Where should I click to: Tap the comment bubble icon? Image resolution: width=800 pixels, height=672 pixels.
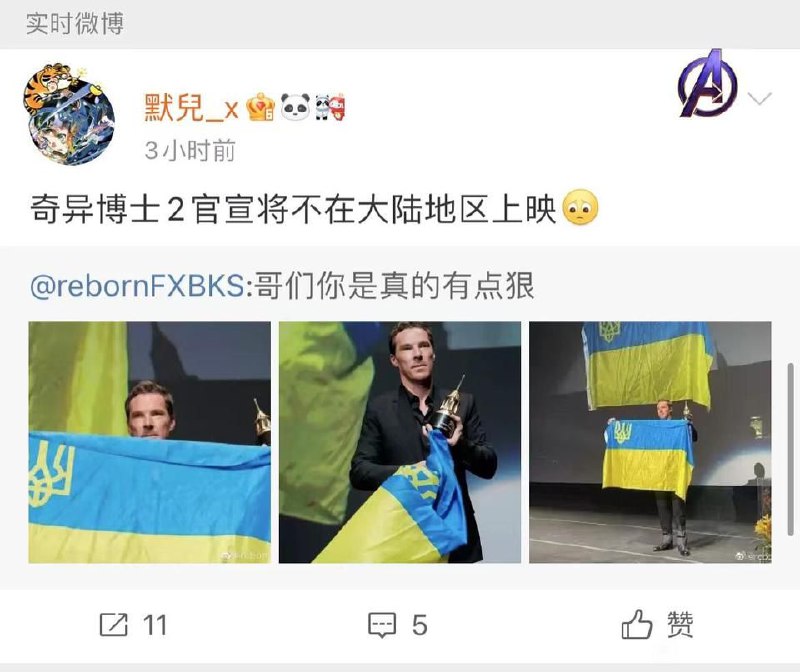[382, 626]
